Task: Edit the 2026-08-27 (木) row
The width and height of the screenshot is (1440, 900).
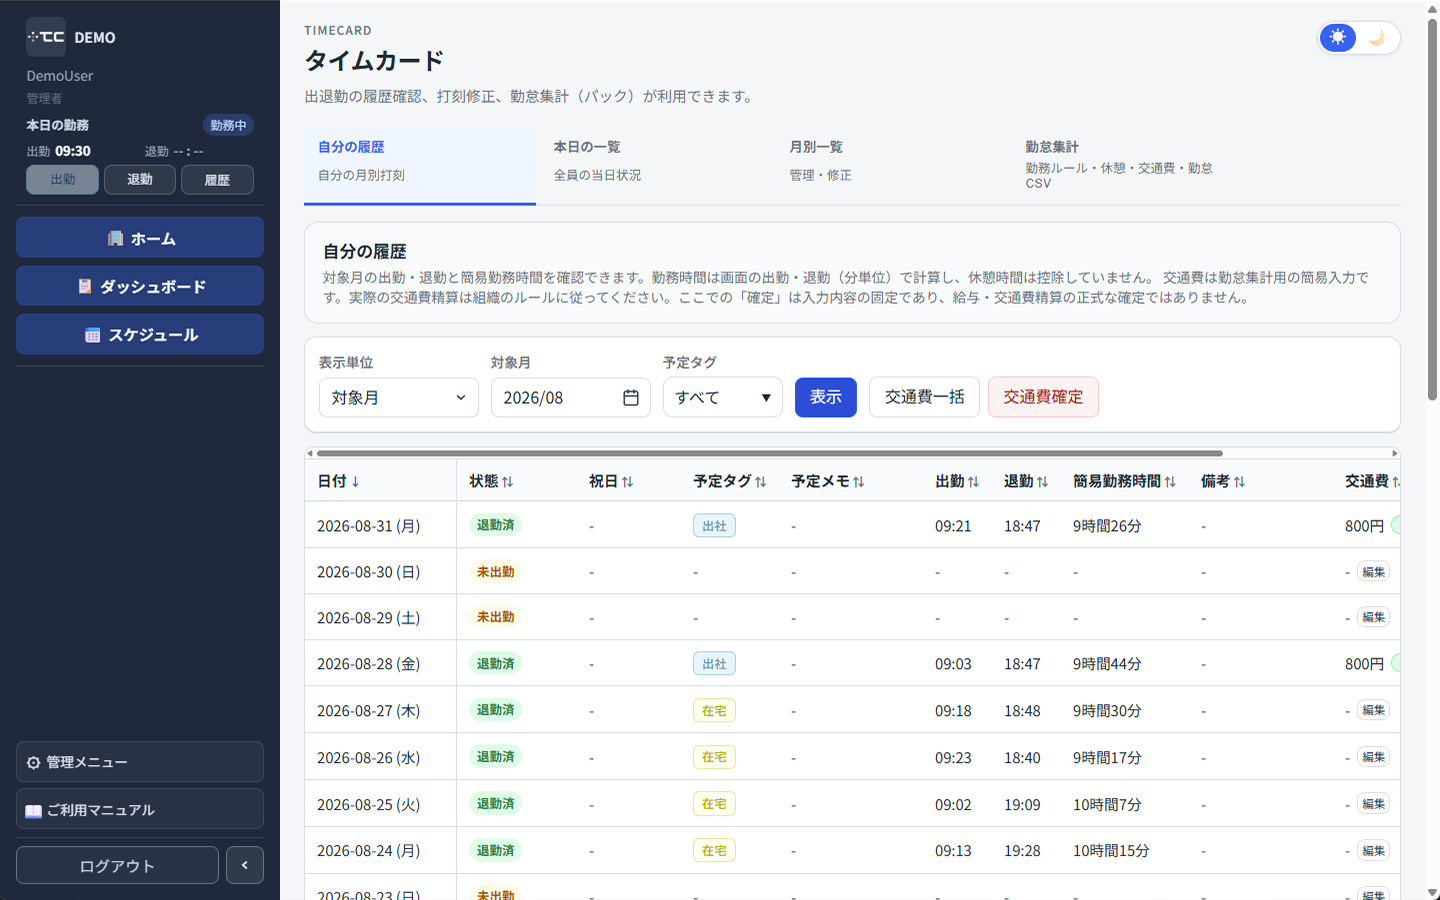Action: 1373,710
